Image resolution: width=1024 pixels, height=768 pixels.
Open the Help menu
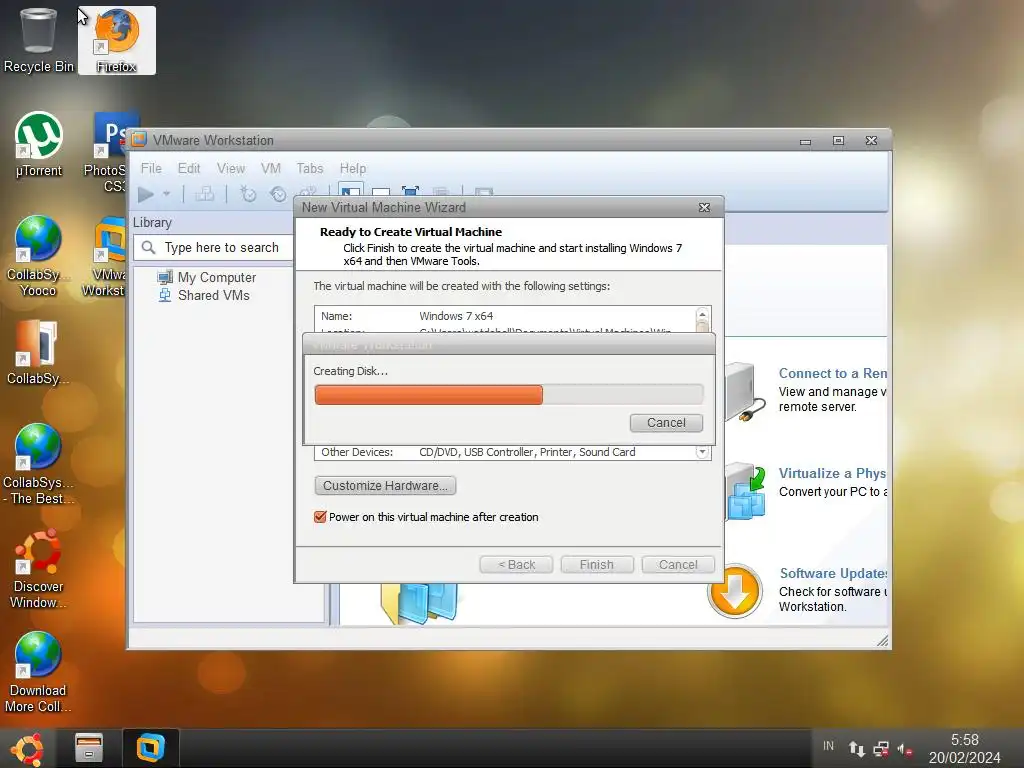353,168
